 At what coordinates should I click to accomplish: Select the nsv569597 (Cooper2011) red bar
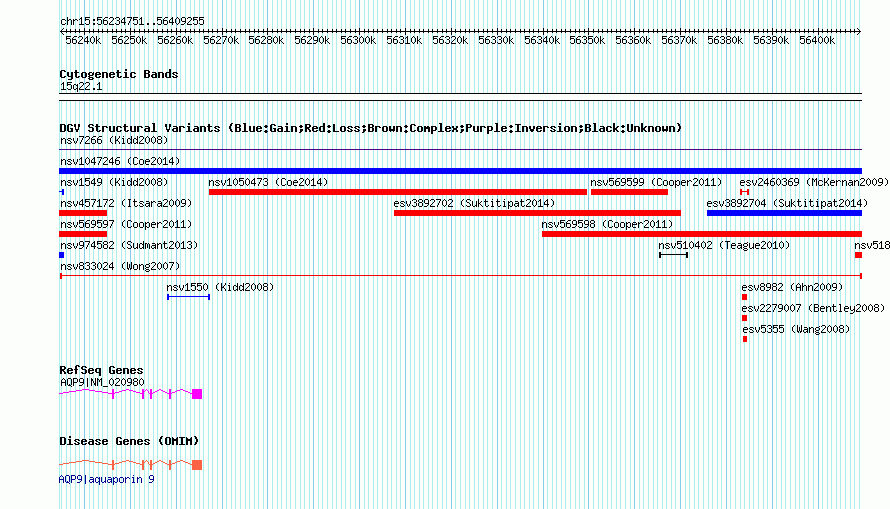(x=83, y=234)
